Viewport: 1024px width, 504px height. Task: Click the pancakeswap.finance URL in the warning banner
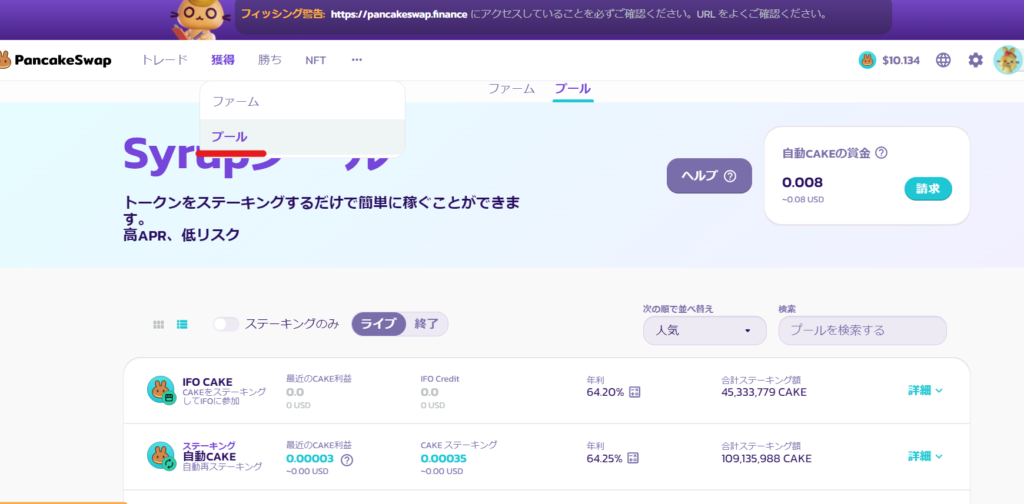pos(398,13)
